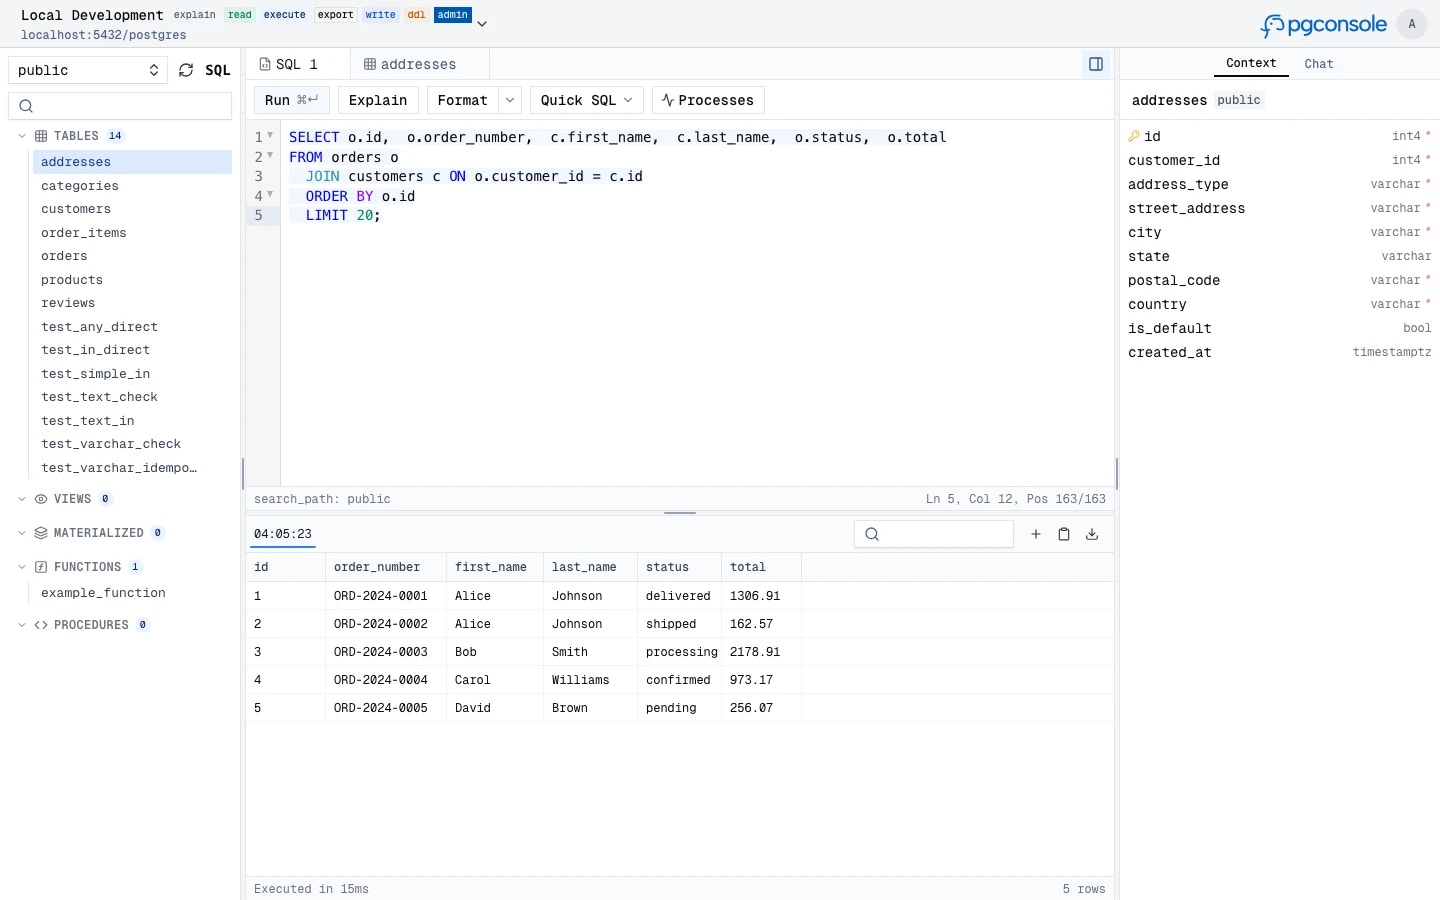This screenshot has width=1440, height=900.
Task: Copy query results to clipboard icon
Action: click(1064, 534)
